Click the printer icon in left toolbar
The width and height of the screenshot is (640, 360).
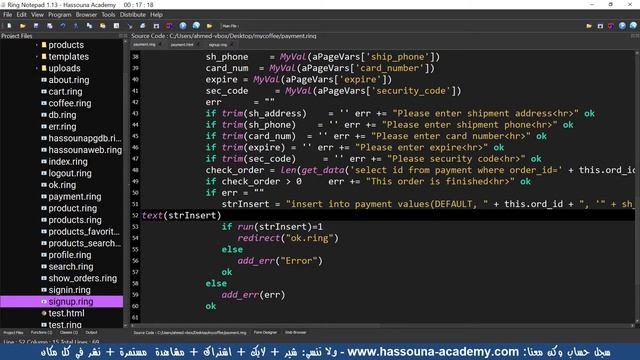143,26
